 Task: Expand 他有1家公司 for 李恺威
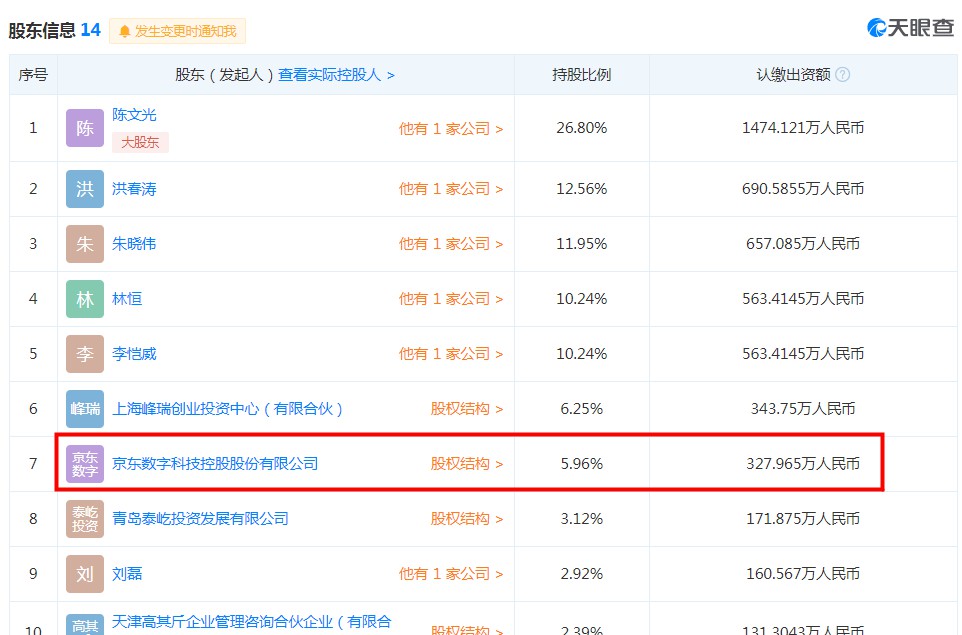click(x=451, y=354)
